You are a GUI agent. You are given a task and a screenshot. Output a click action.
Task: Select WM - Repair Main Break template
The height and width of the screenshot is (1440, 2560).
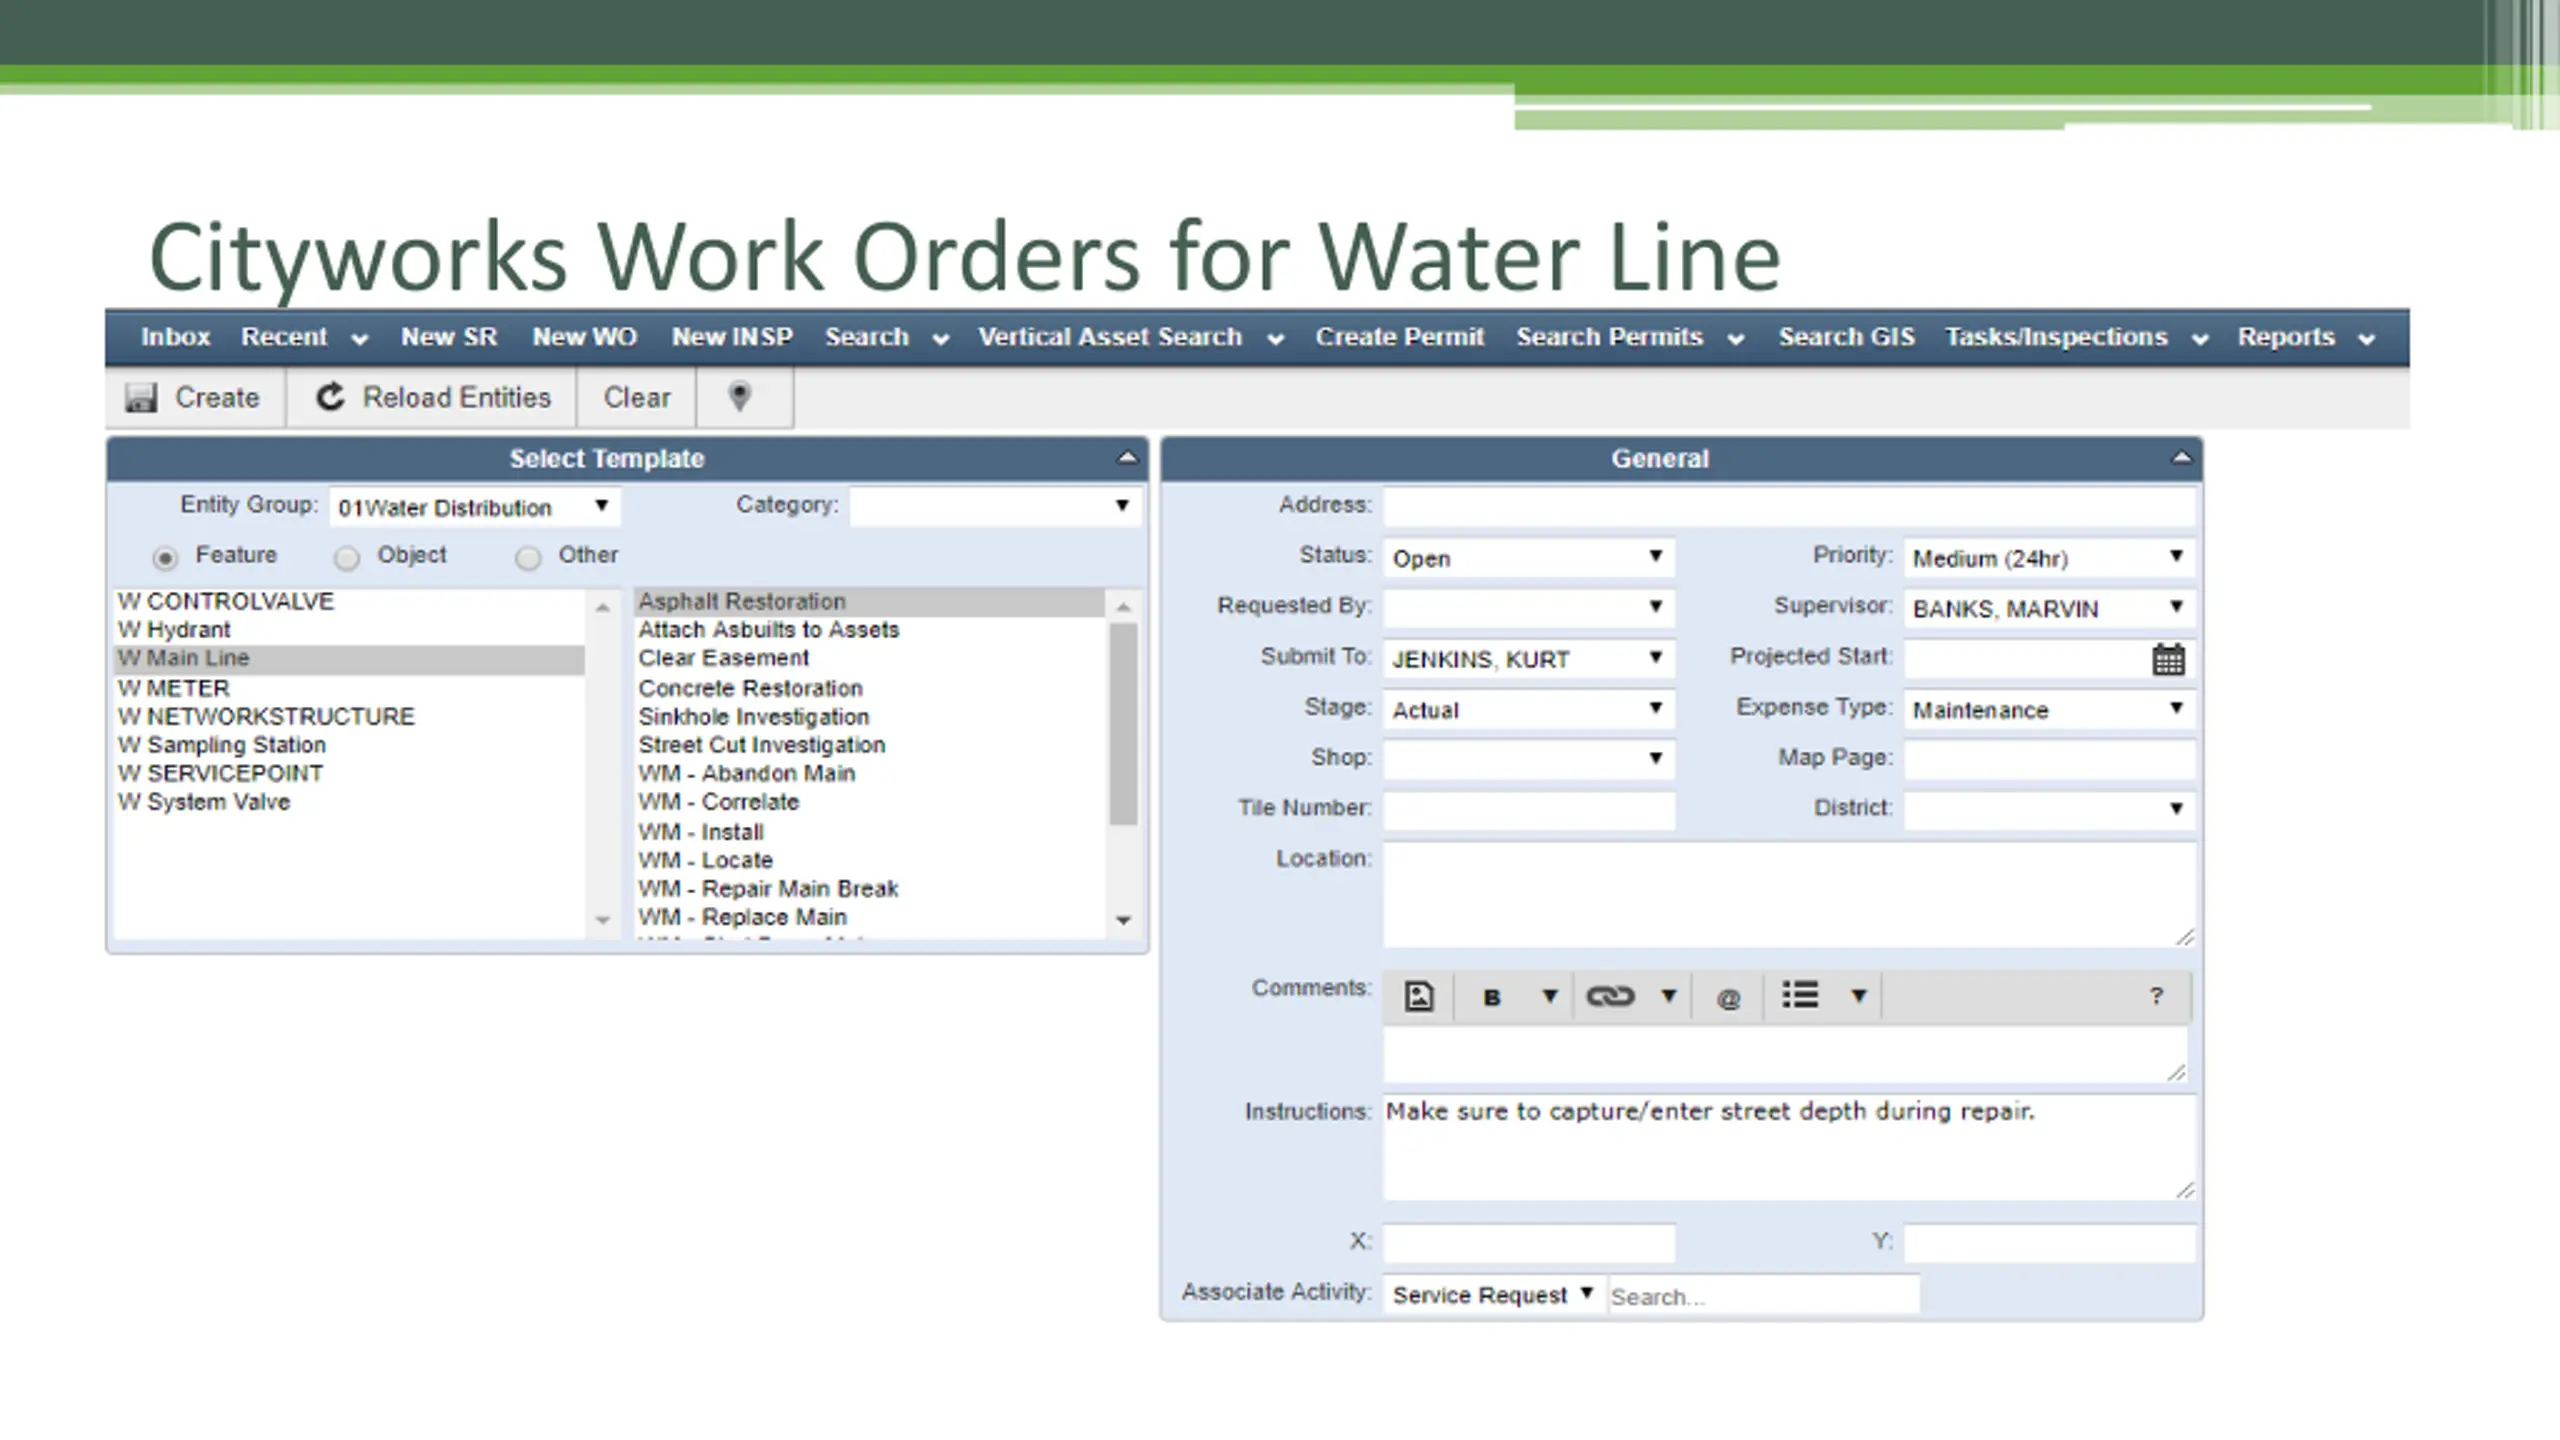point(869,889)
